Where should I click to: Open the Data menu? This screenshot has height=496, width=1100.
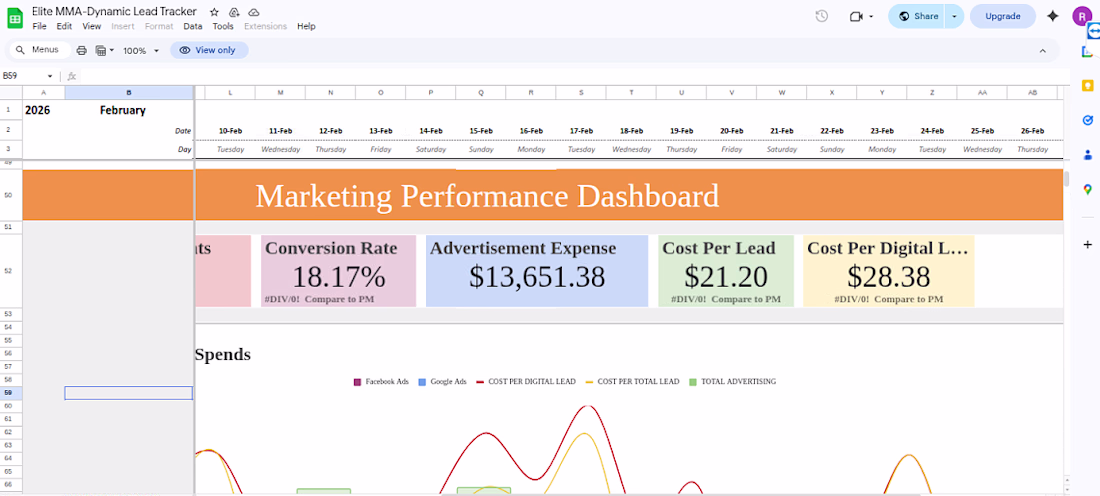click(193, 26)
